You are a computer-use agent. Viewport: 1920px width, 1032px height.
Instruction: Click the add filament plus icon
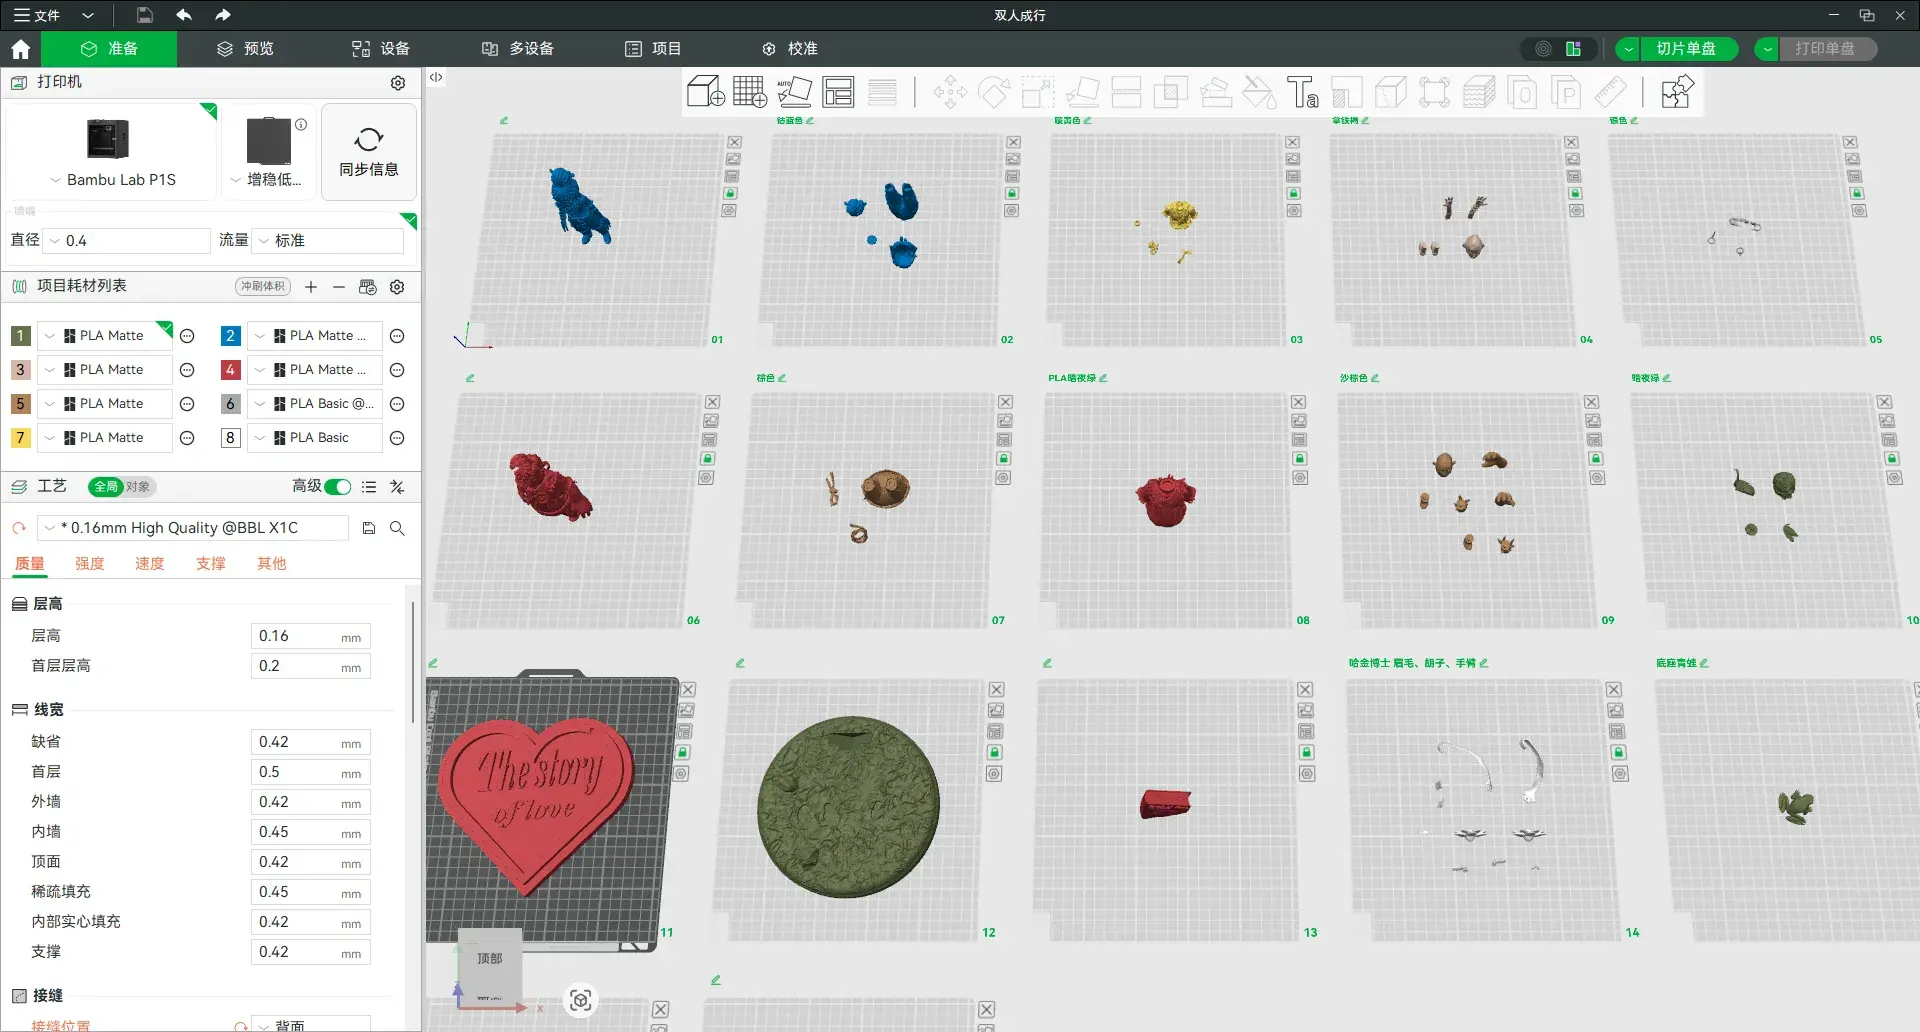pyautogui.click(x=311, y=287)
